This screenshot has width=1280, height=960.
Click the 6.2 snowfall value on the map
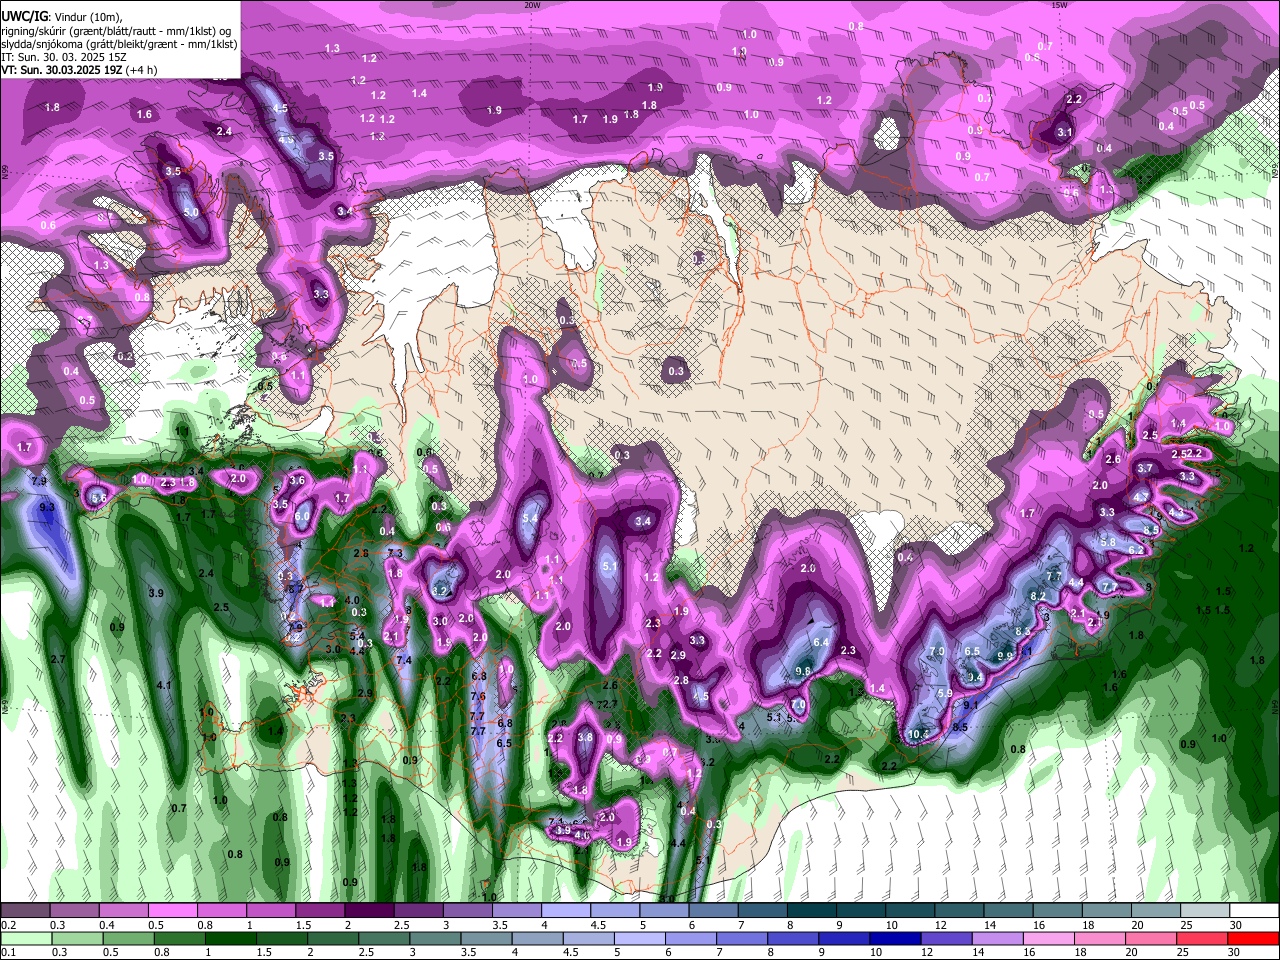tap(1135, 550)
